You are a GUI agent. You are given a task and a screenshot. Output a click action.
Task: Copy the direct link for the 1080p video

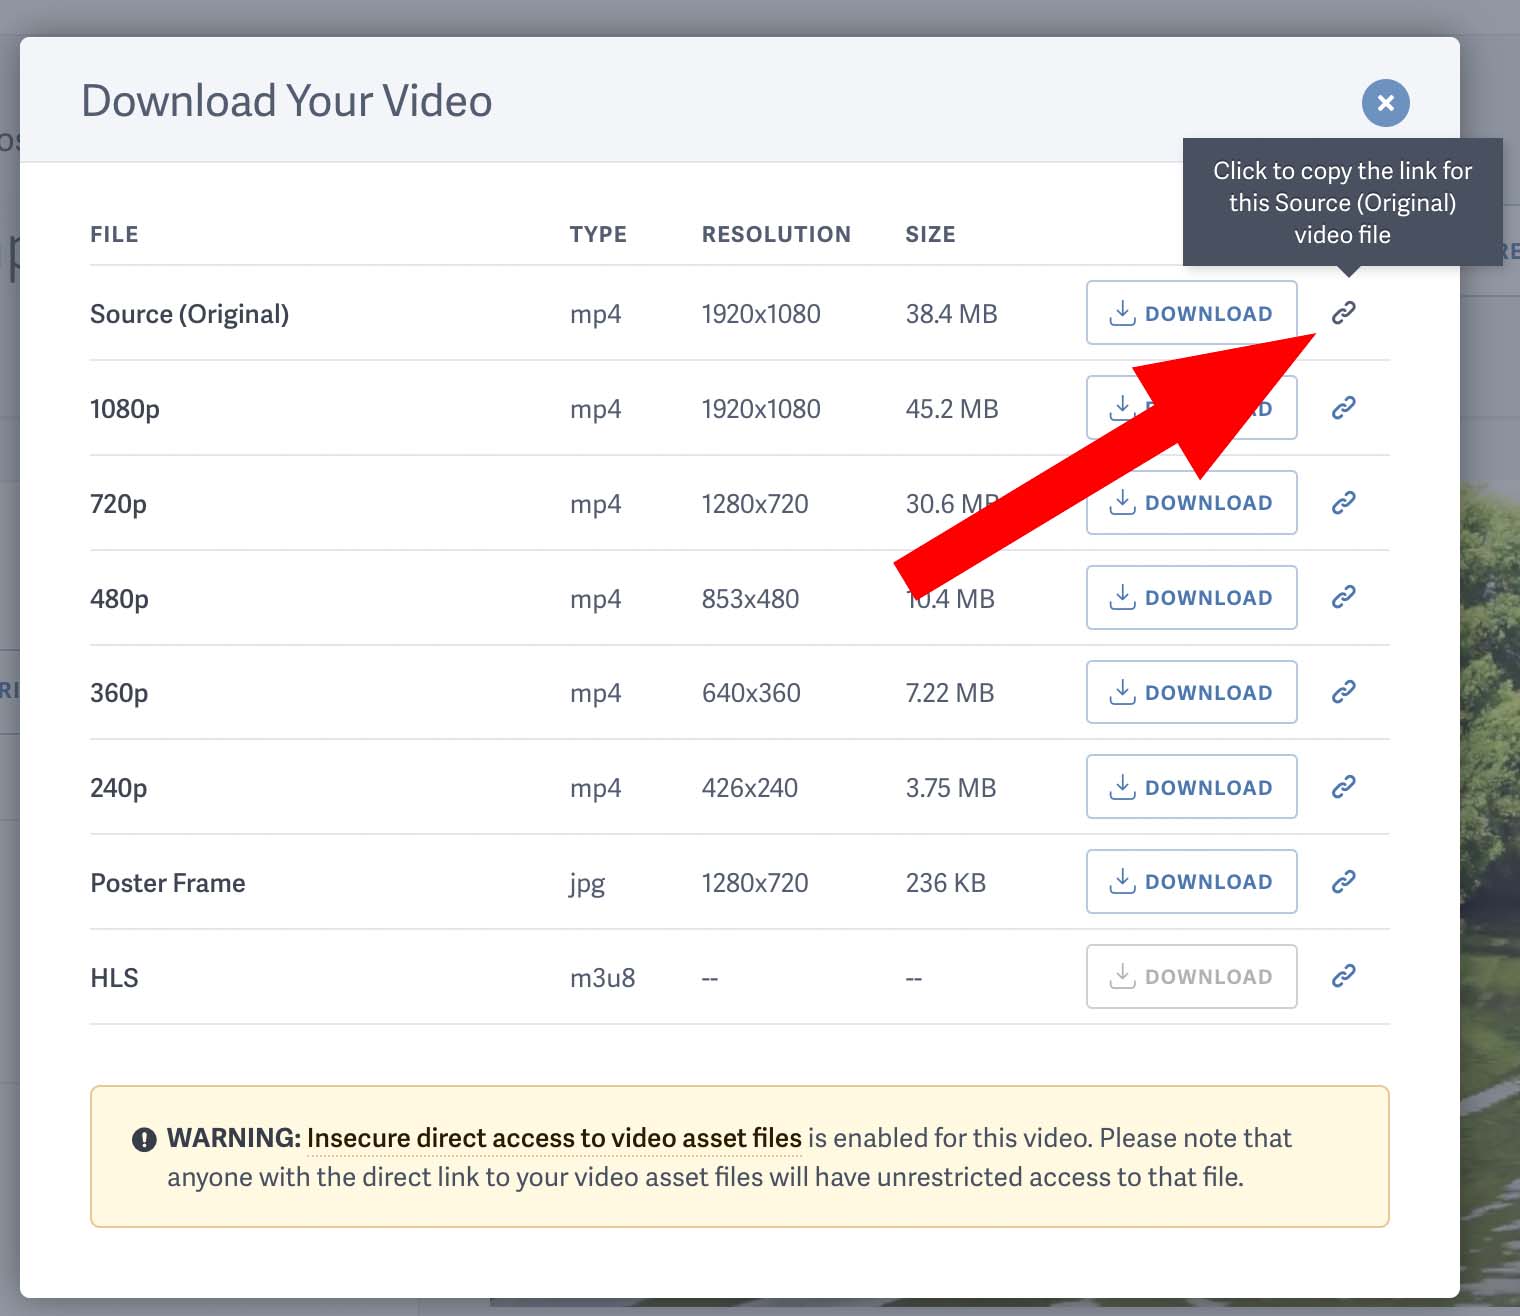click(1343, 408)
